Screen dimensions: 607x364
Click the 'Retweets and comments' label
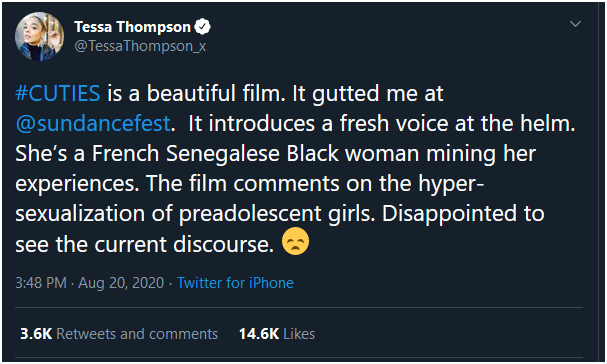(x=137, y=334)
